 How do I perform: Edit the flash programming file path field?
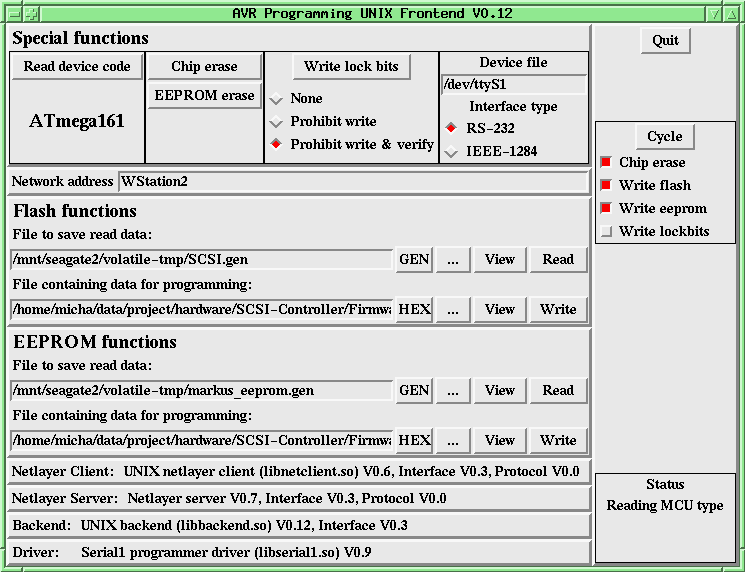201,309
